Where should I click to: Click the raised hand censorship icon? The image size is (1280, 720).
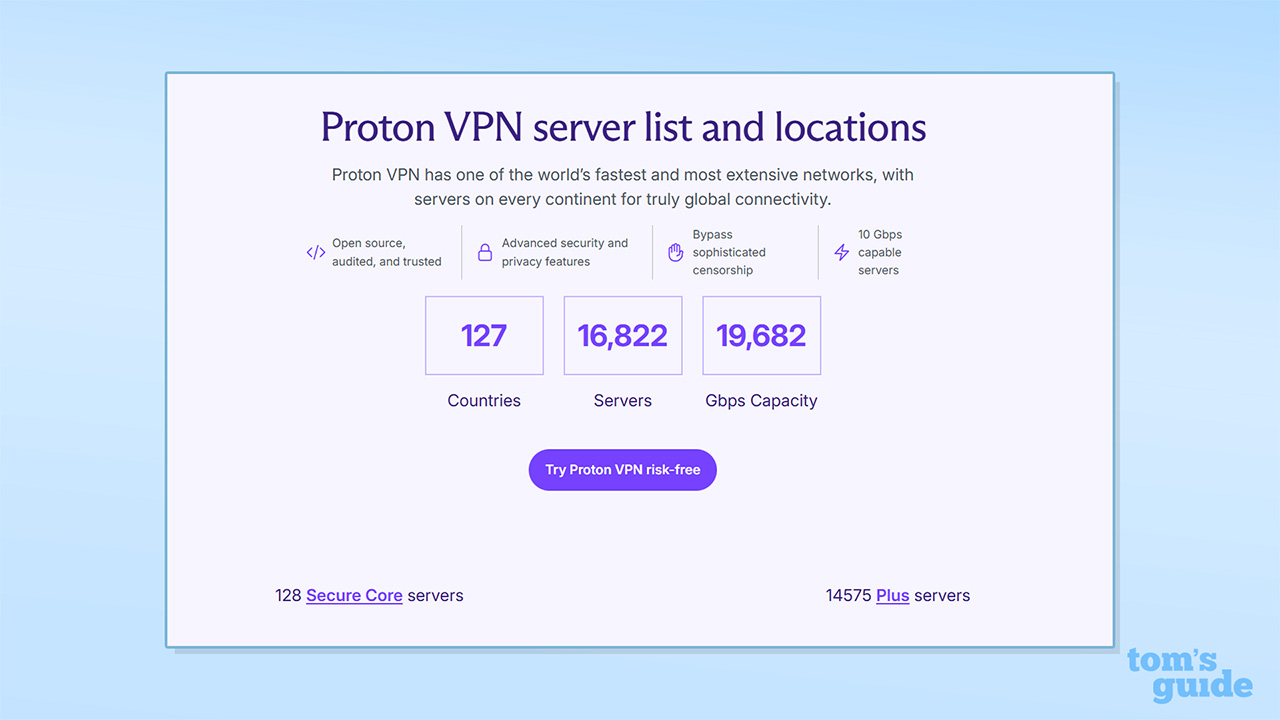[675, 252]
